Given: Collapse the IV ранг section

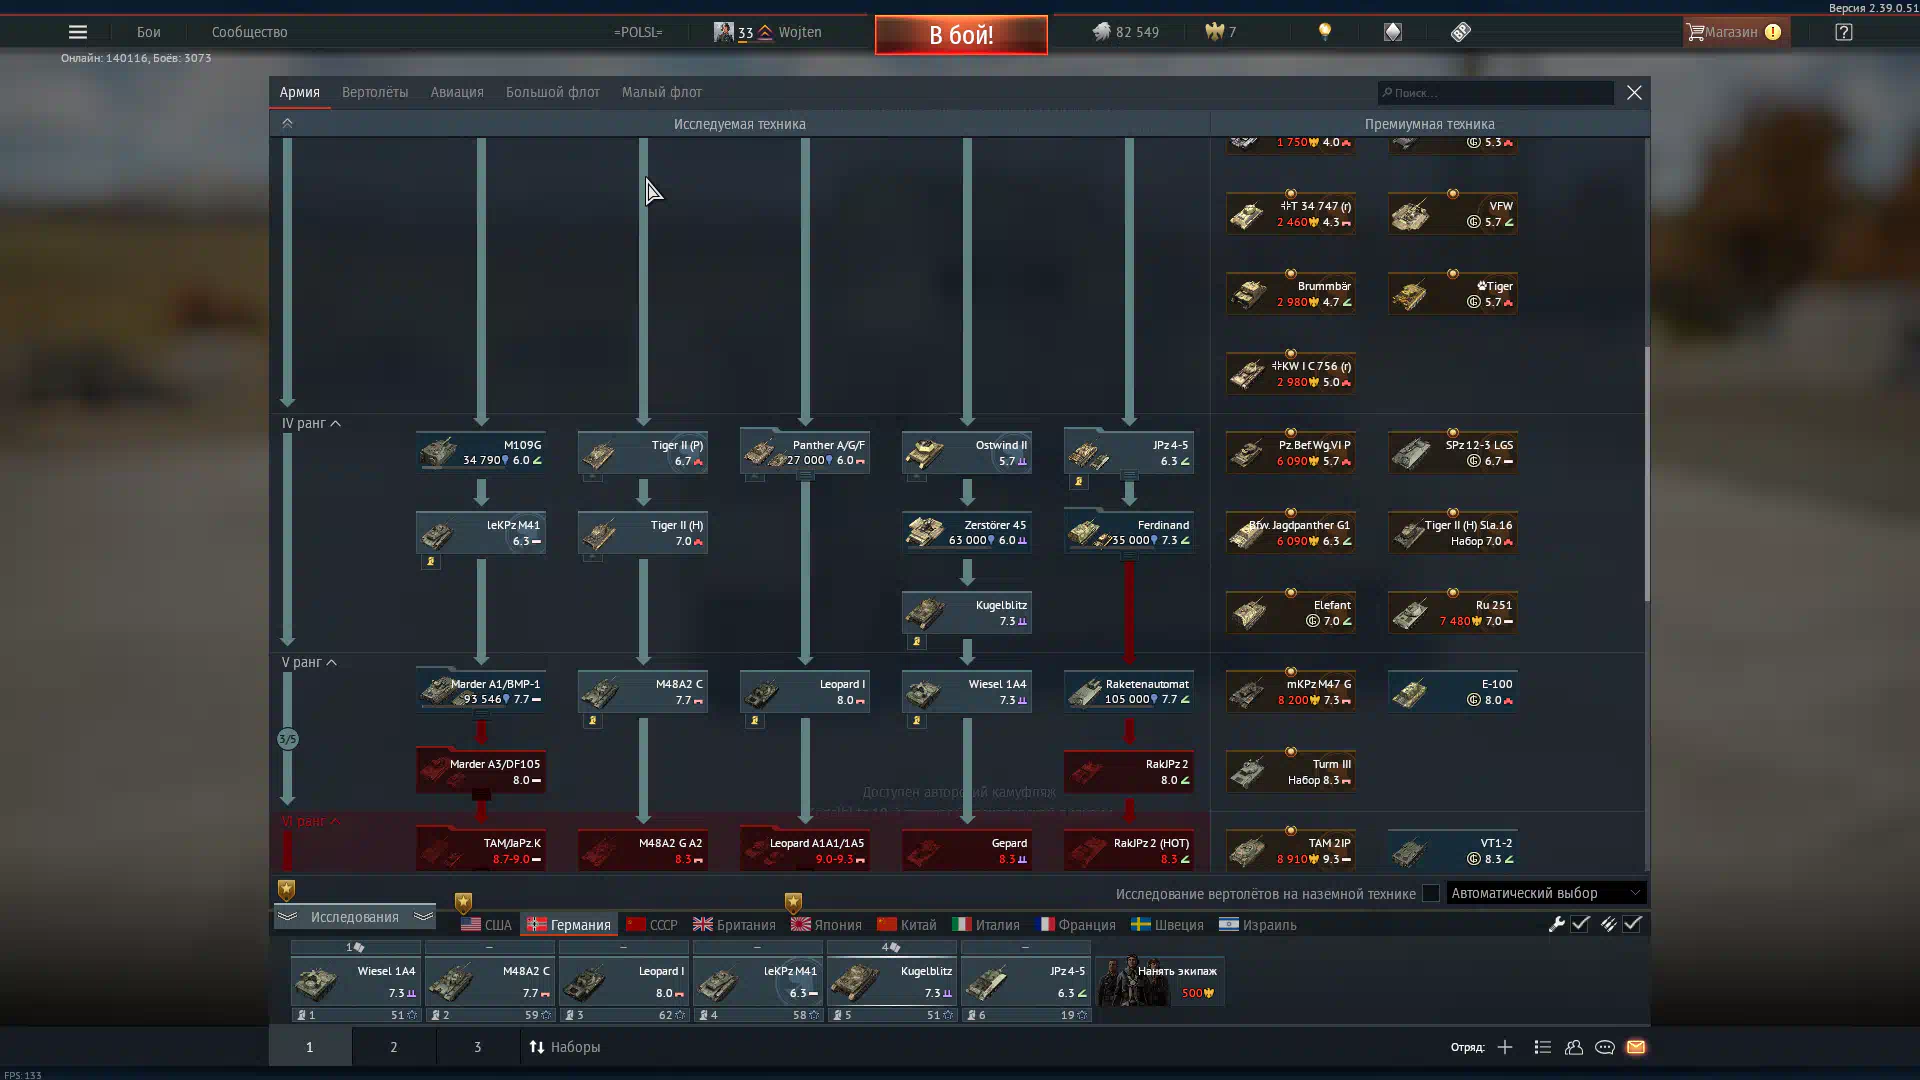Looking at the screenshot, I should 311,424.
